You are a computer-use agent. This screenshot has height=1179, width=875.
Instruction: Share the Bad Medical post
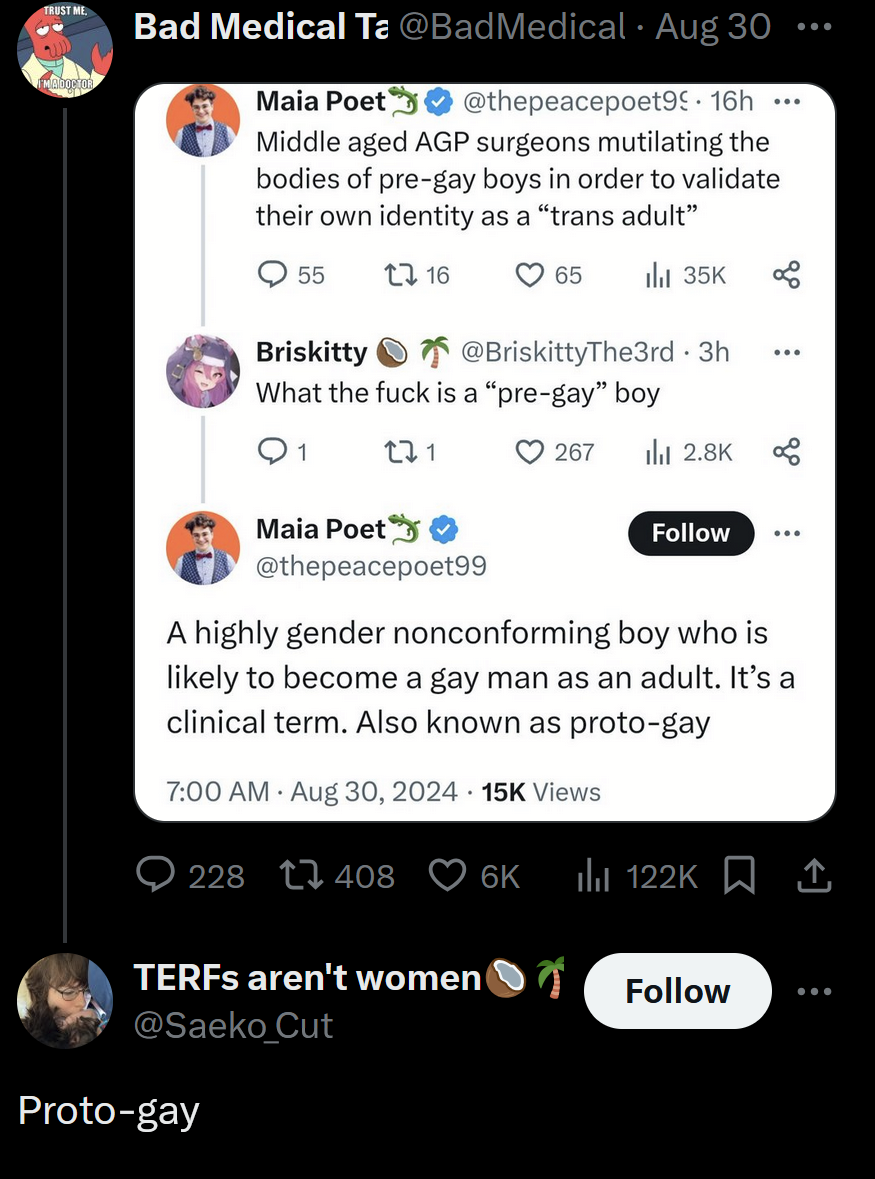813,876
